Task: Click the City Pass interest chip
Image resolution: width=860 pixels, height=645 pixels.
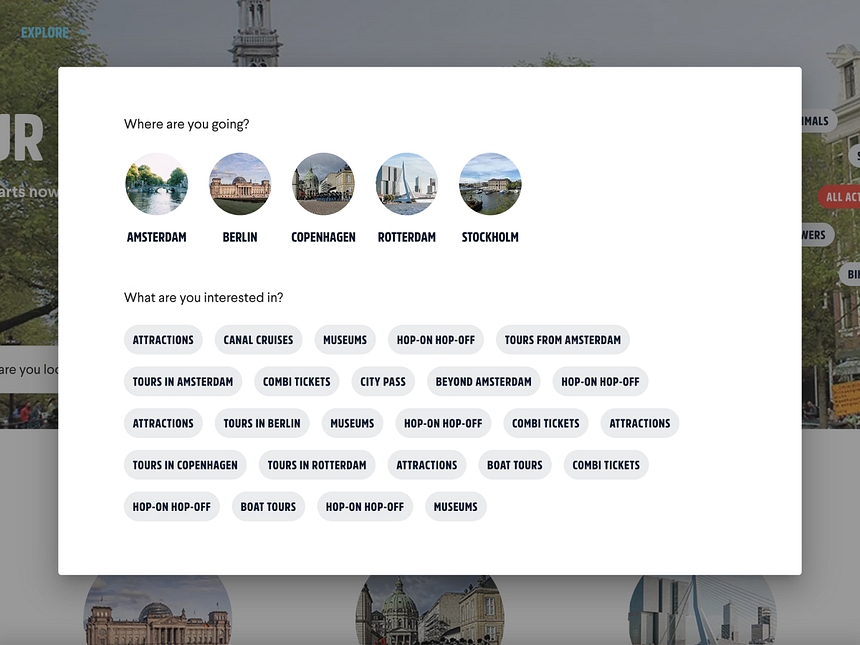Action: pos(383,382)
